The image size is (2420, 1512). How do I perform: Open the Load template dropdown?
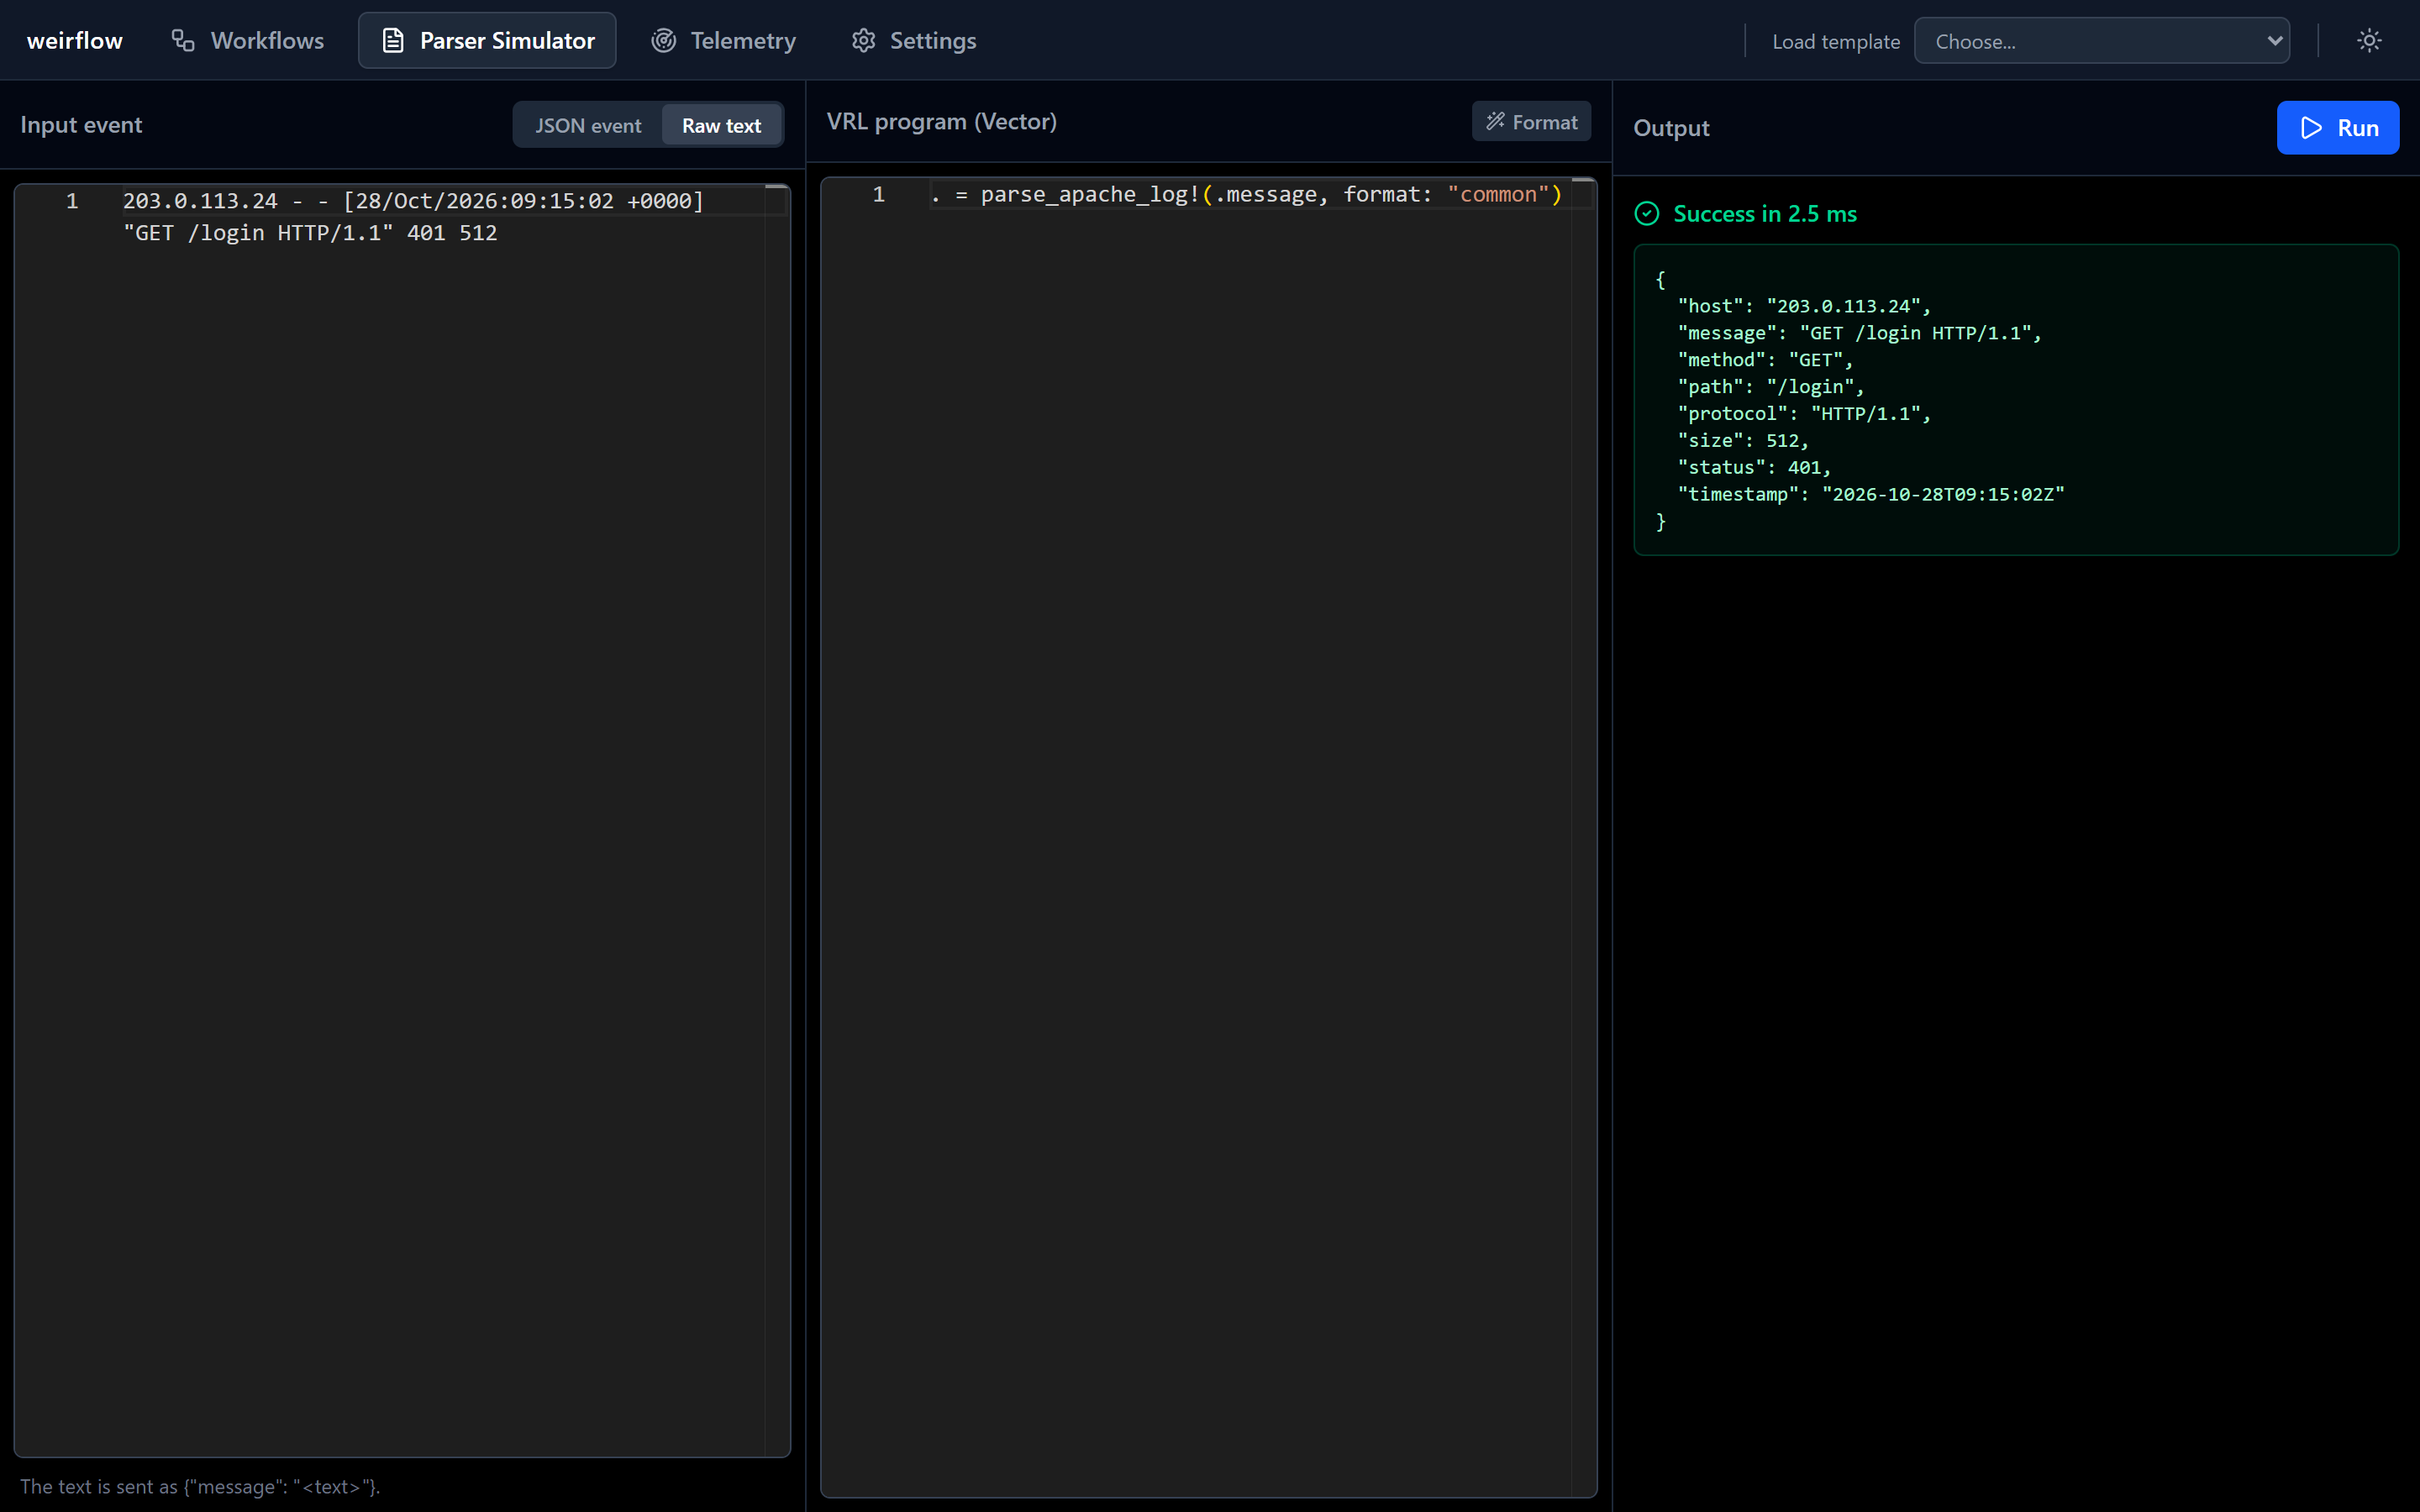click(2101, 41)
